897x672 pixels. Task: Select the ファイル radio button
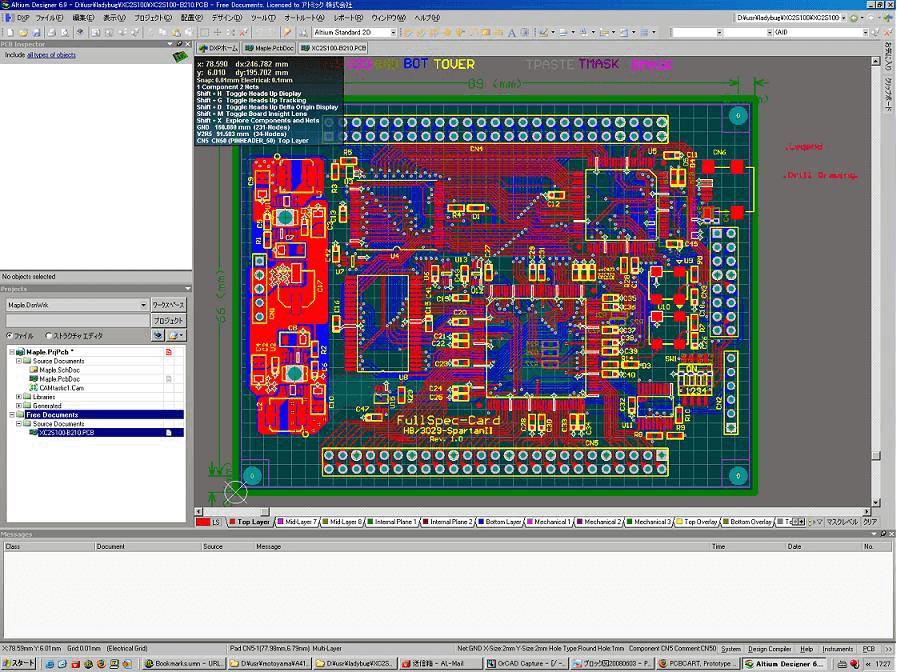click(x=9, y=336)
